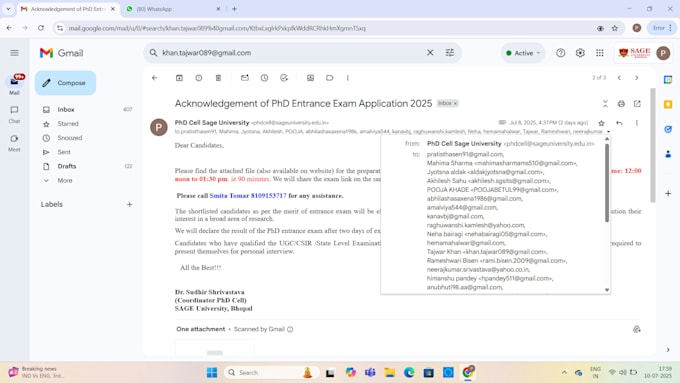The width and height of the screenshot is (680, 383).
Task: Click Mahima Sharma recipient entry
Action: 502,163
